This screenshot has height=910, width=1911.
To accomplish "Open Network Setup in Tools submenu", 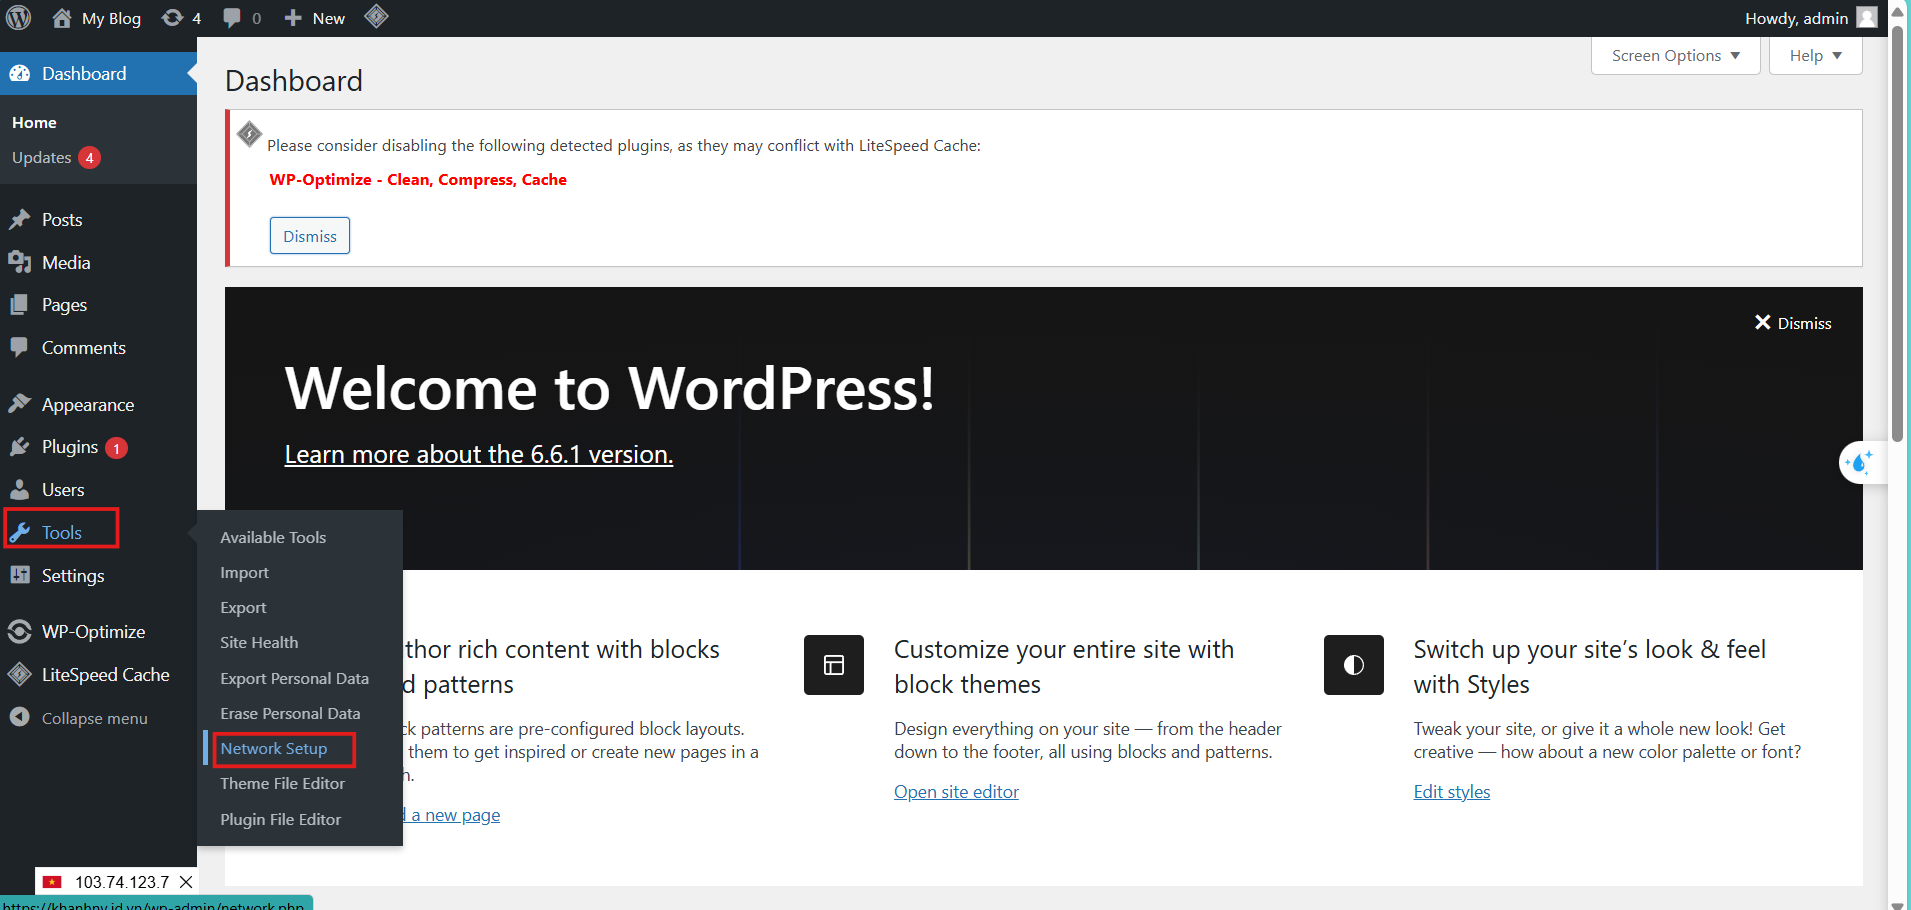I will (274, 748).
